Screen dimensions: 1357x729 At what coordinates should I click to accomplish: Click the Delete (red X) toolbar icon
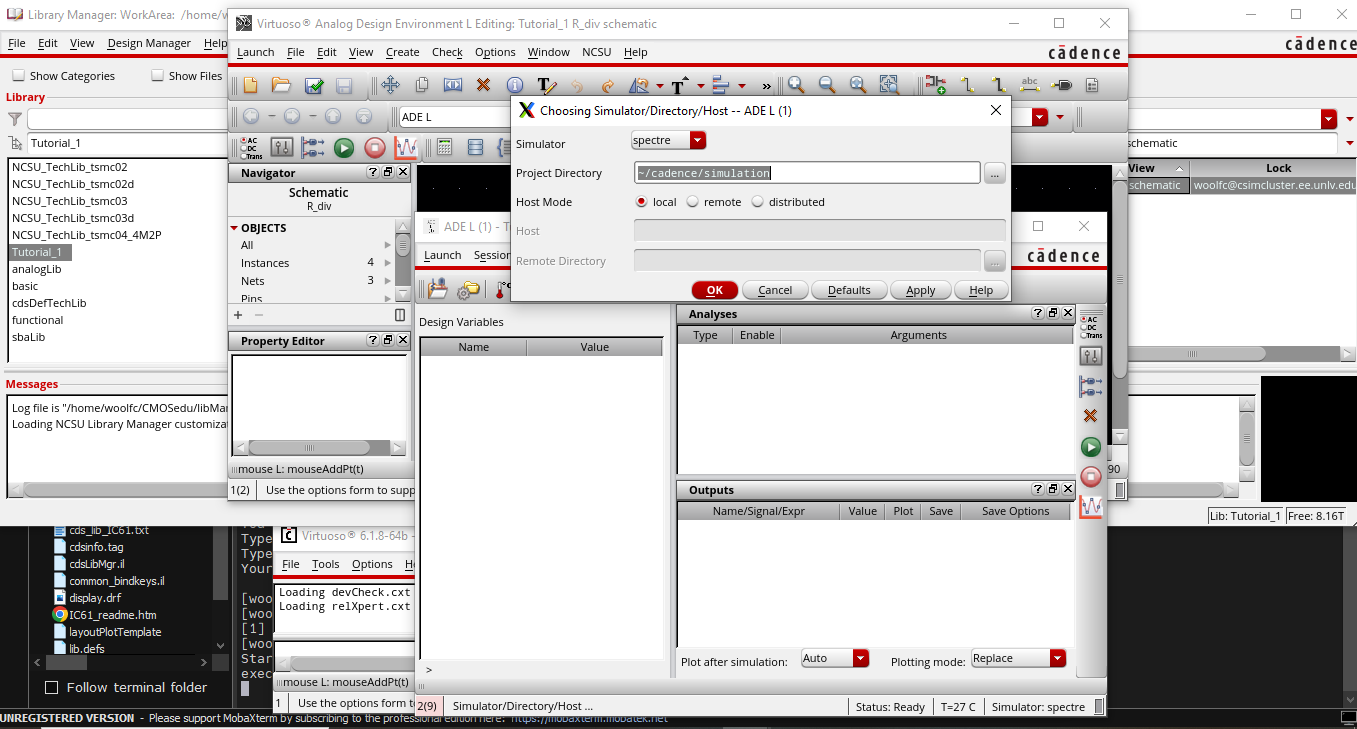(484, 86)
